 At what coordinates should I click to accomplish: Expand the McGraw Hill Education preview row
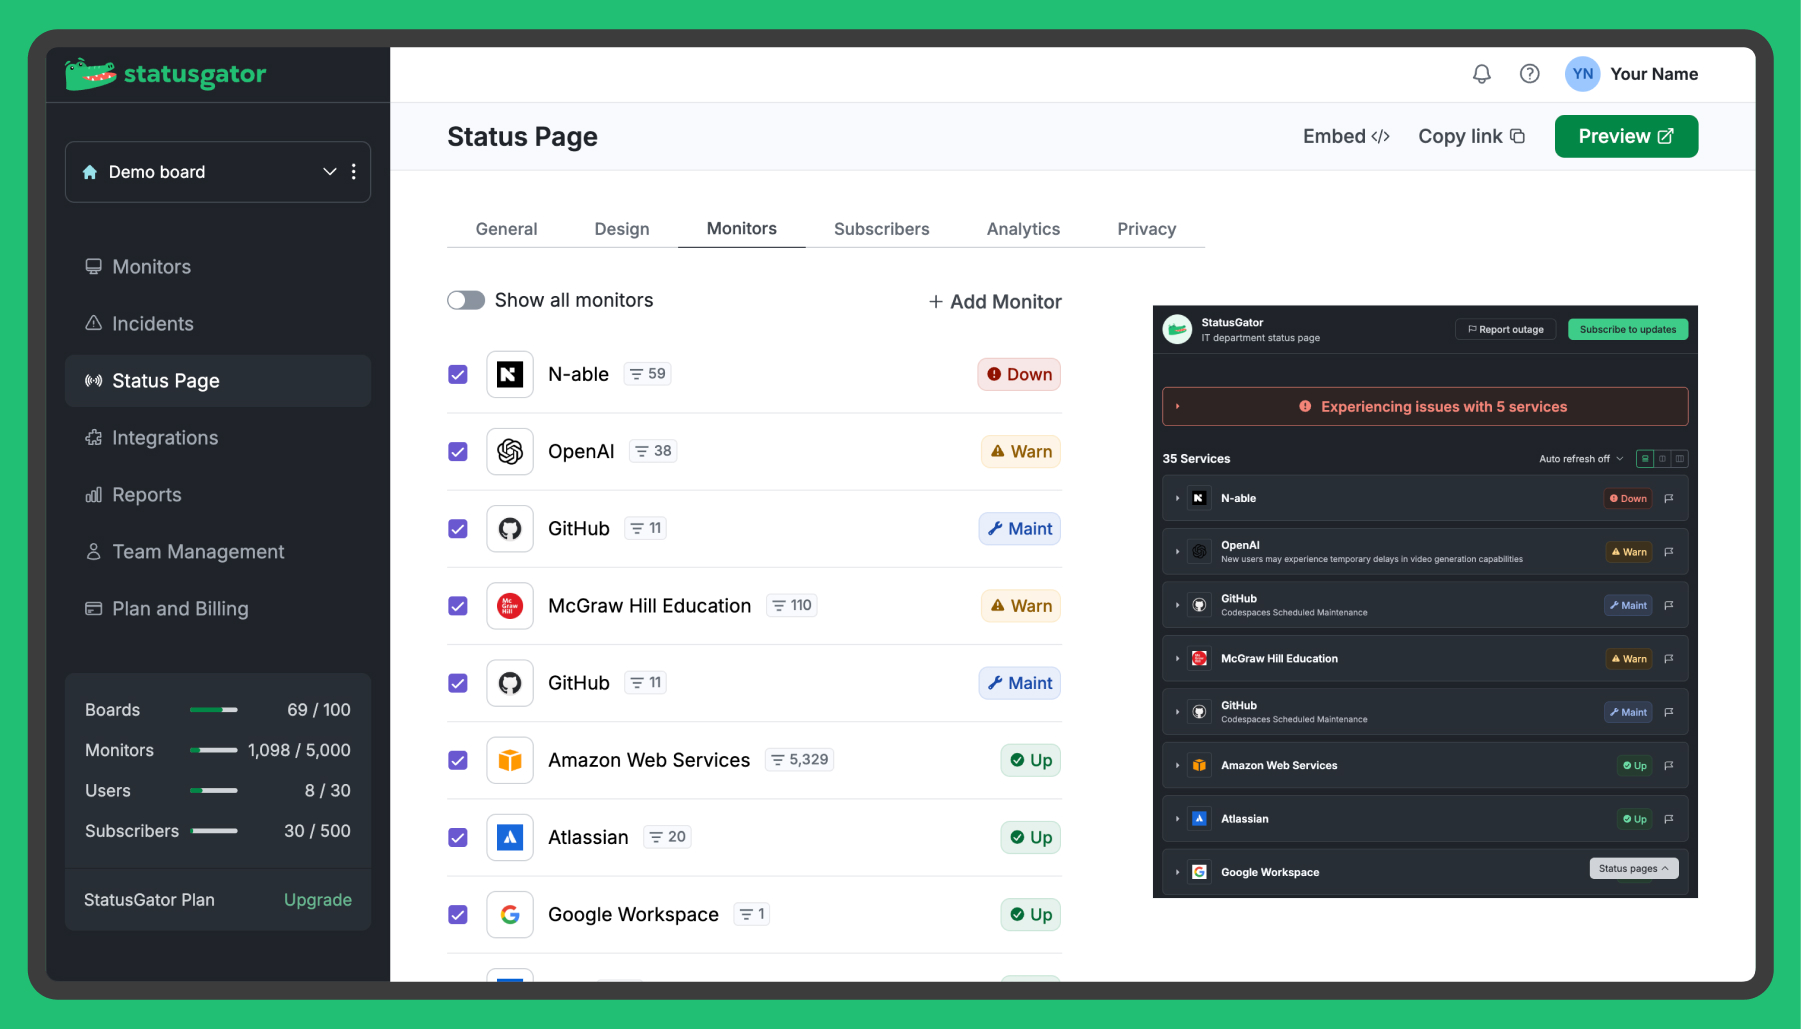point(1177,659)
